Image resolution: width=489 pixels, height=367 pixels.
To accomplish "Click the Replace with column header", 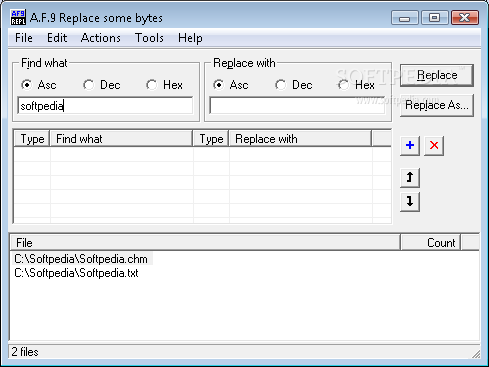I will tap(300, 139).
